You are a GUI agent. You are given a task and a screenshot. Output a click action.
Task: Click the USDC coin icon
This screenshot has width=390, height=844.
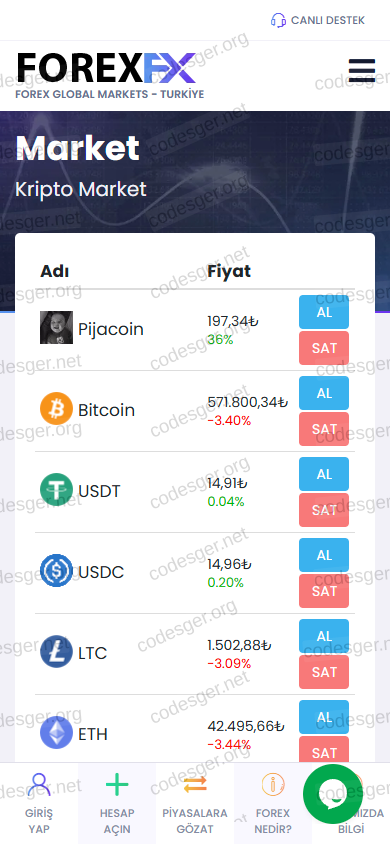point(56,571)
